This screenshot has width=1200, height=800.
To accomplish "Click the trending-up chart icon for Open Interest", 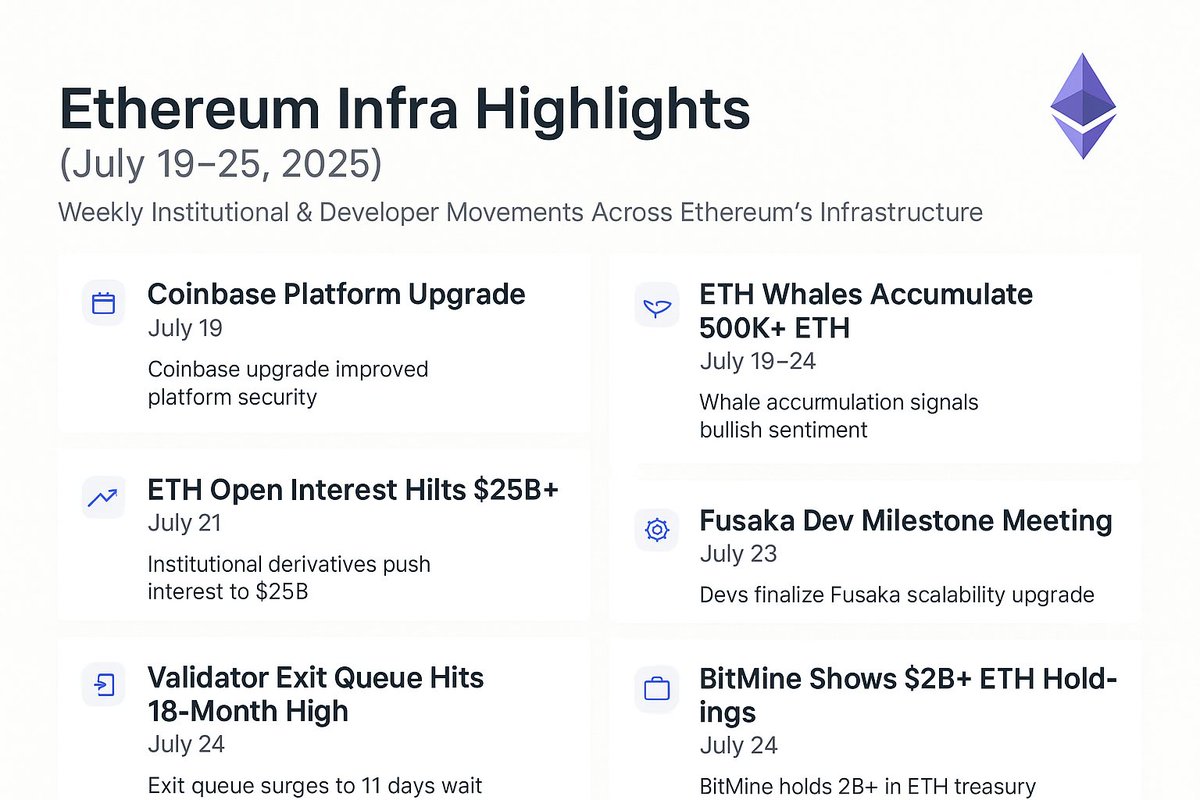I will tap(103, 496).
